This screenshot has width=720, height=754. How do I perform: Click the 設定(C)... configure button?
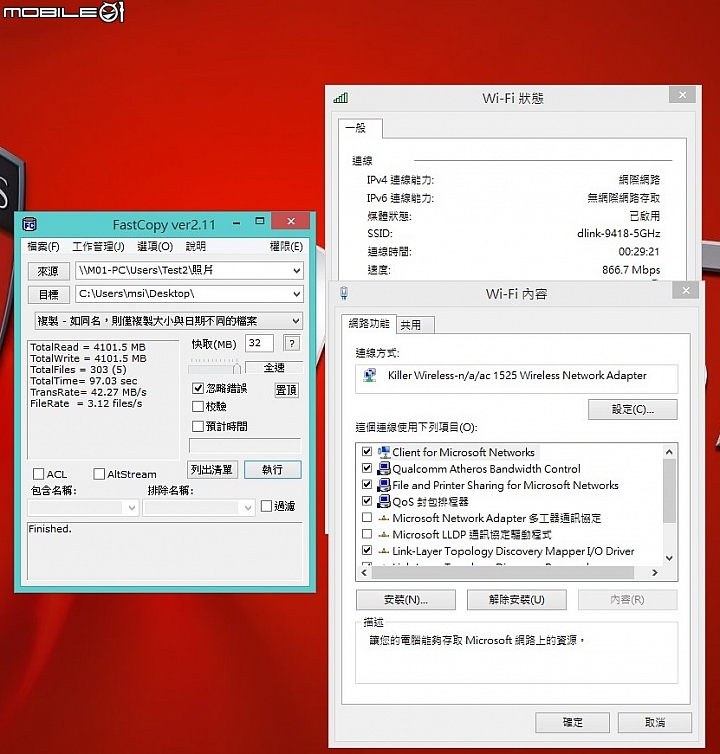(x=632, y=409)
